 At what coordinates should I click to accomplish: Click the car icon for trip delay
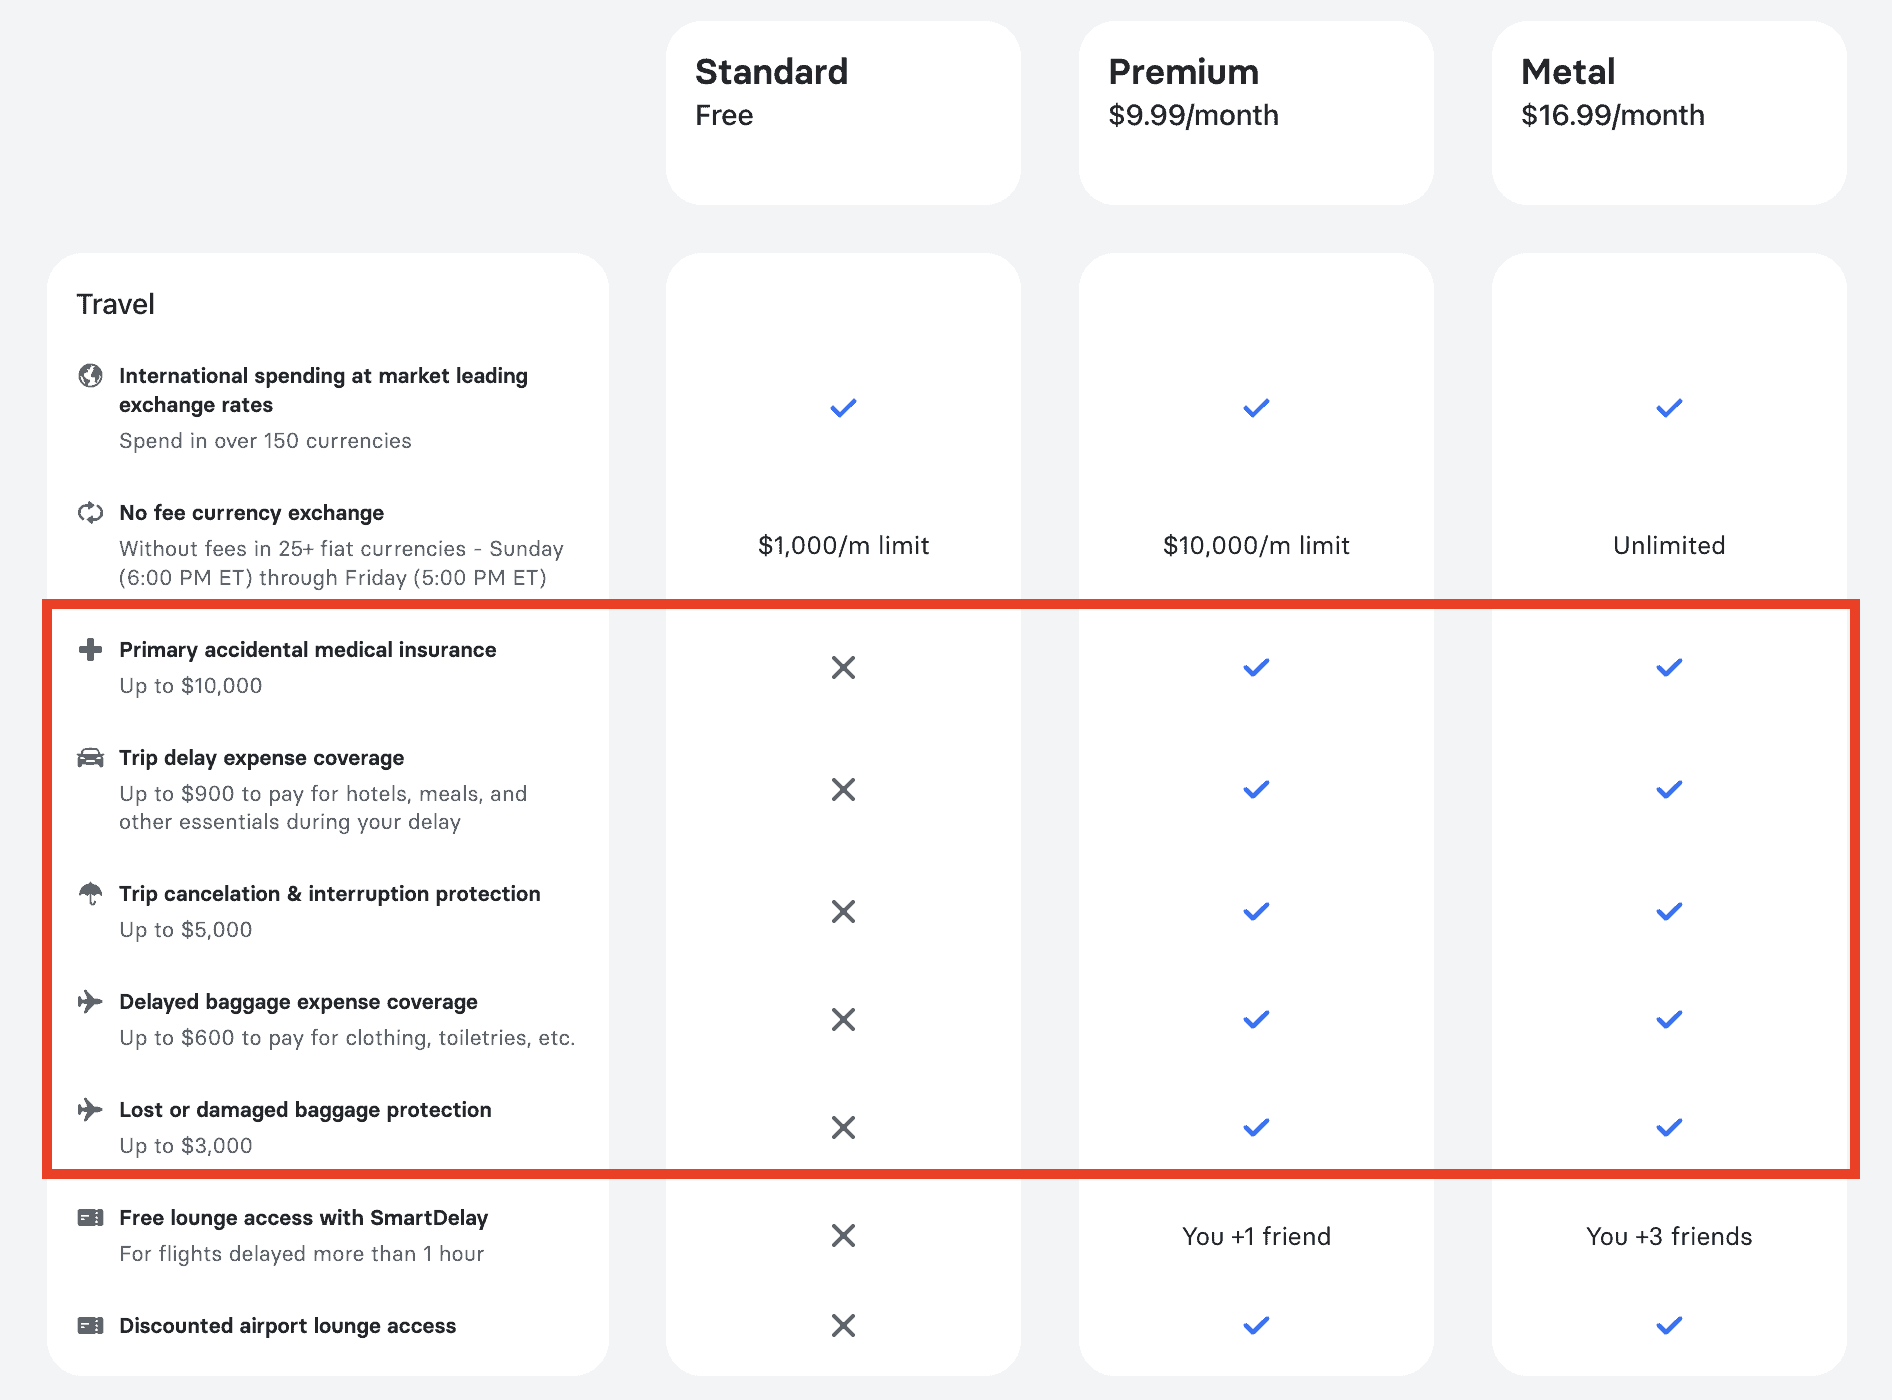click(x=90, y=757)
